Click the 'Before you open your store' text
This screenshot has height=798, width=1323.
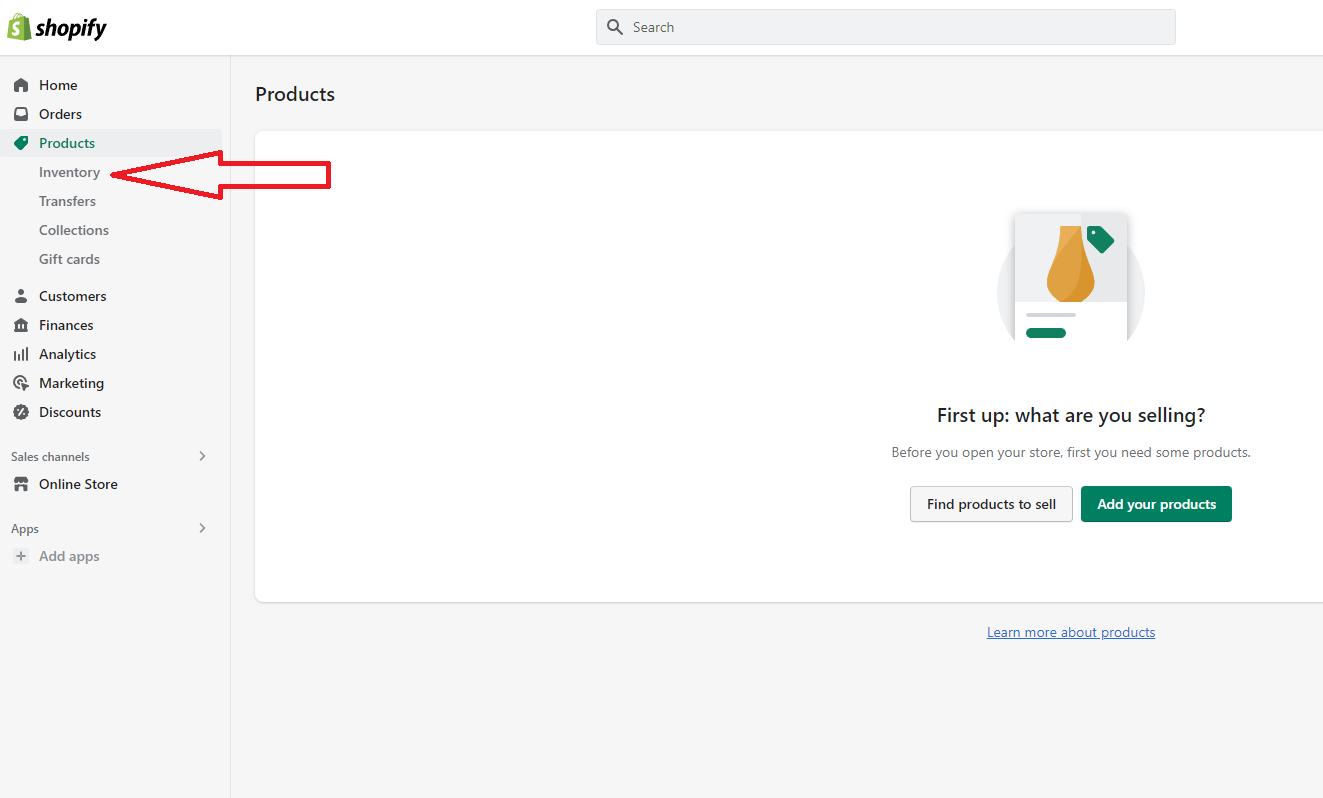[1071, 452]
